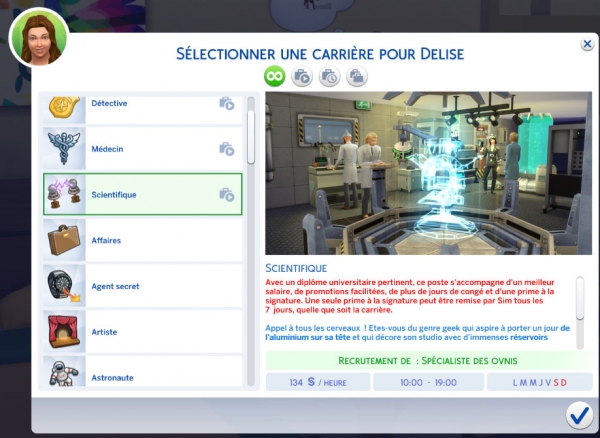
Task: Select the Scientifique career row
Action: click(143, 194)
